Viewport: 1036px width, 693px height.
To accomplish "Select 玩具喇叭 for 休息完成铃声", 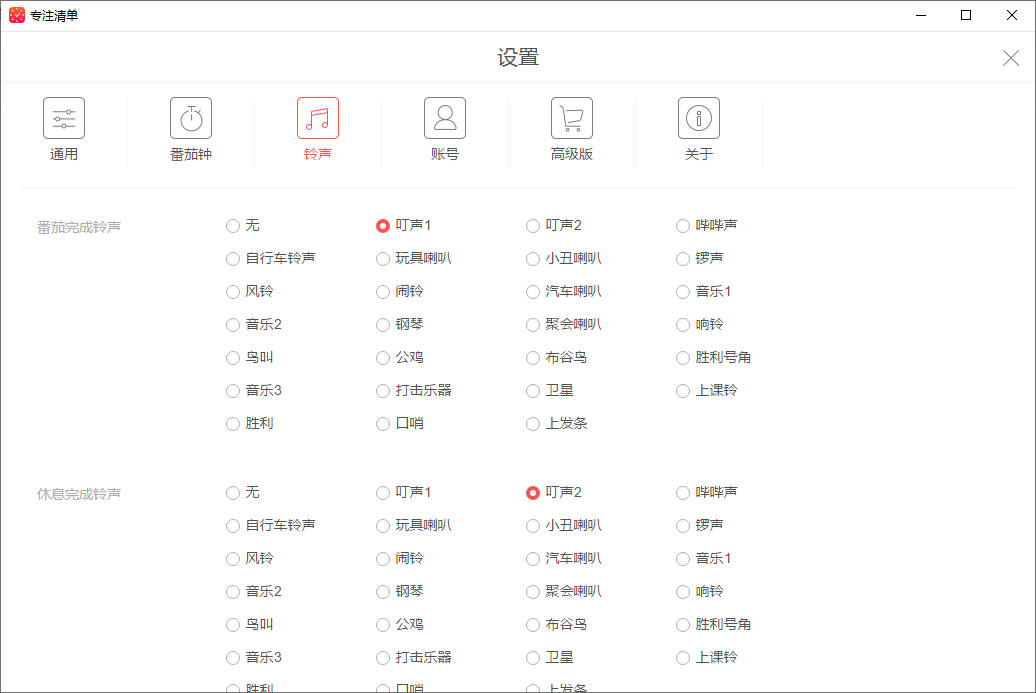I will pyautogui.click(x=383, y=526).
